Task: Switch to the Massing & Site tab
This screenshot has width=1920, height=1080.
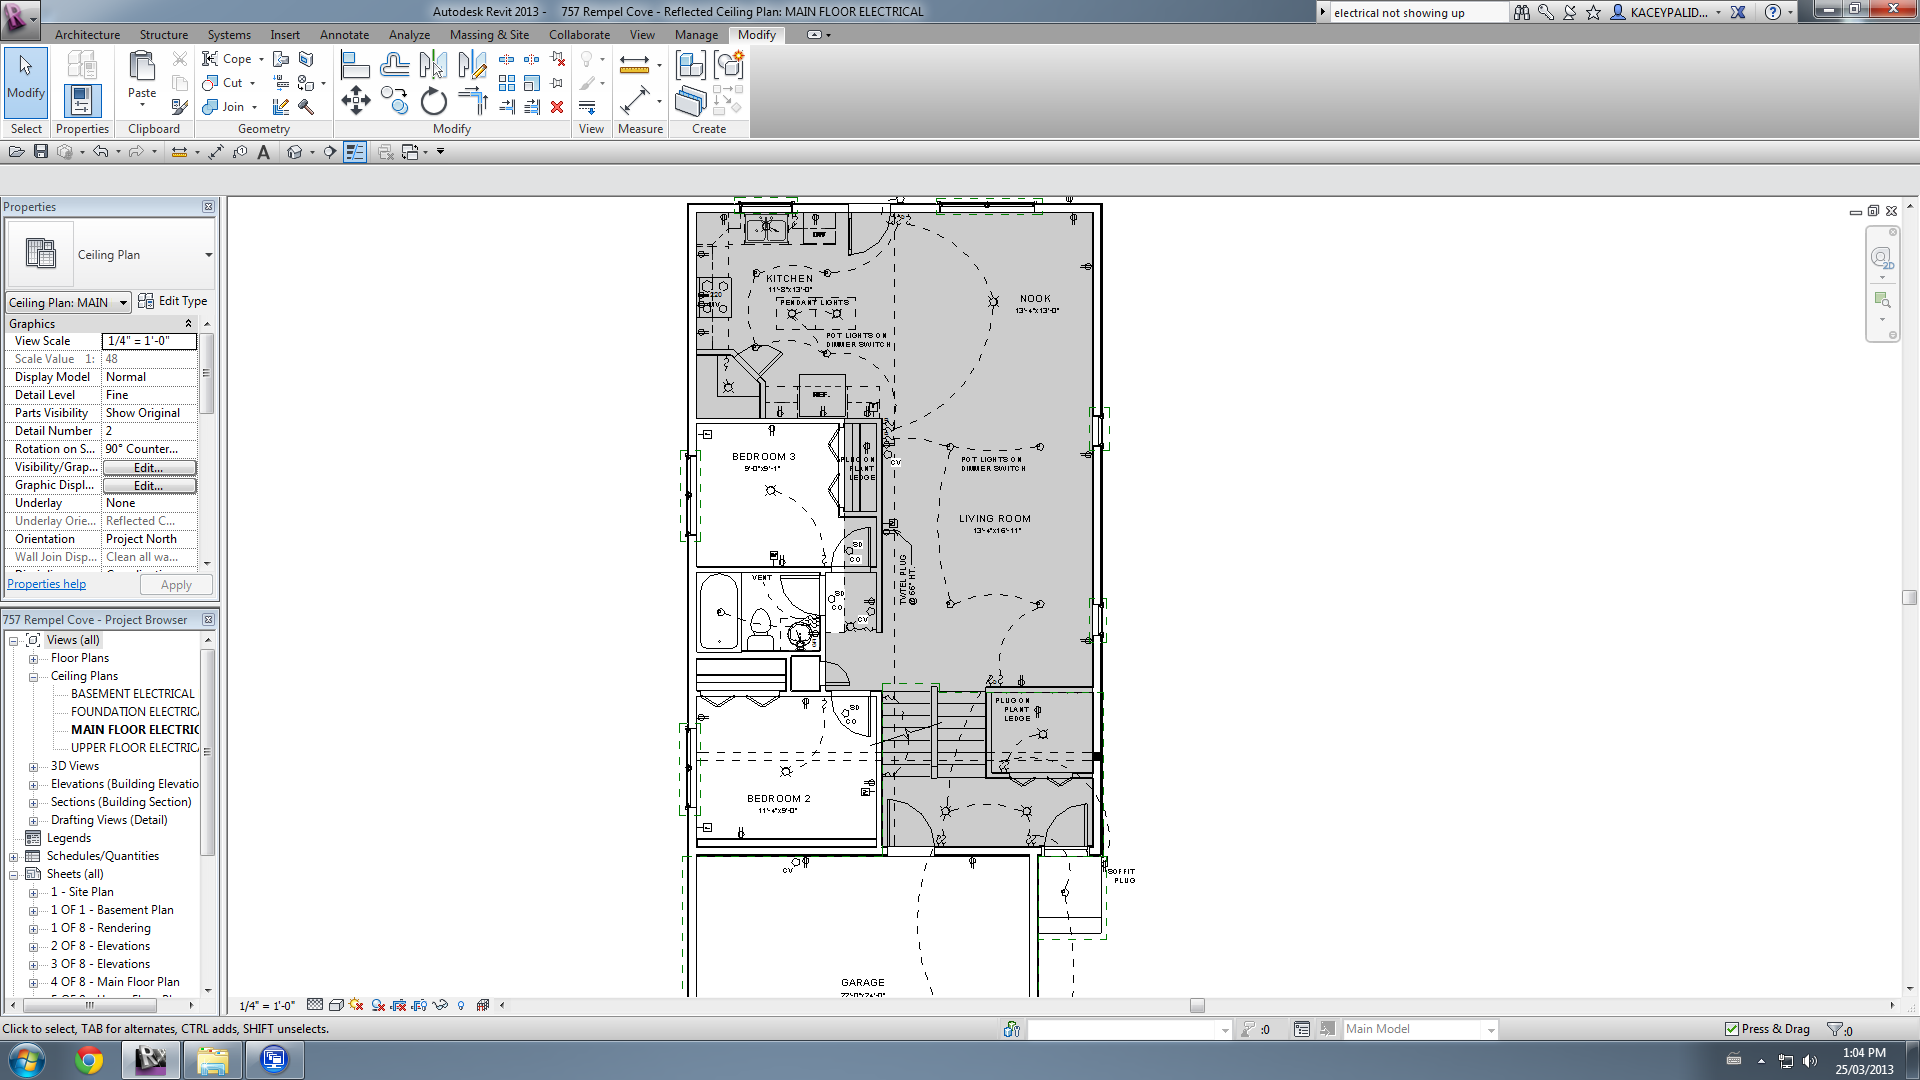Action: pyautogui.click(x=489, y=35)
